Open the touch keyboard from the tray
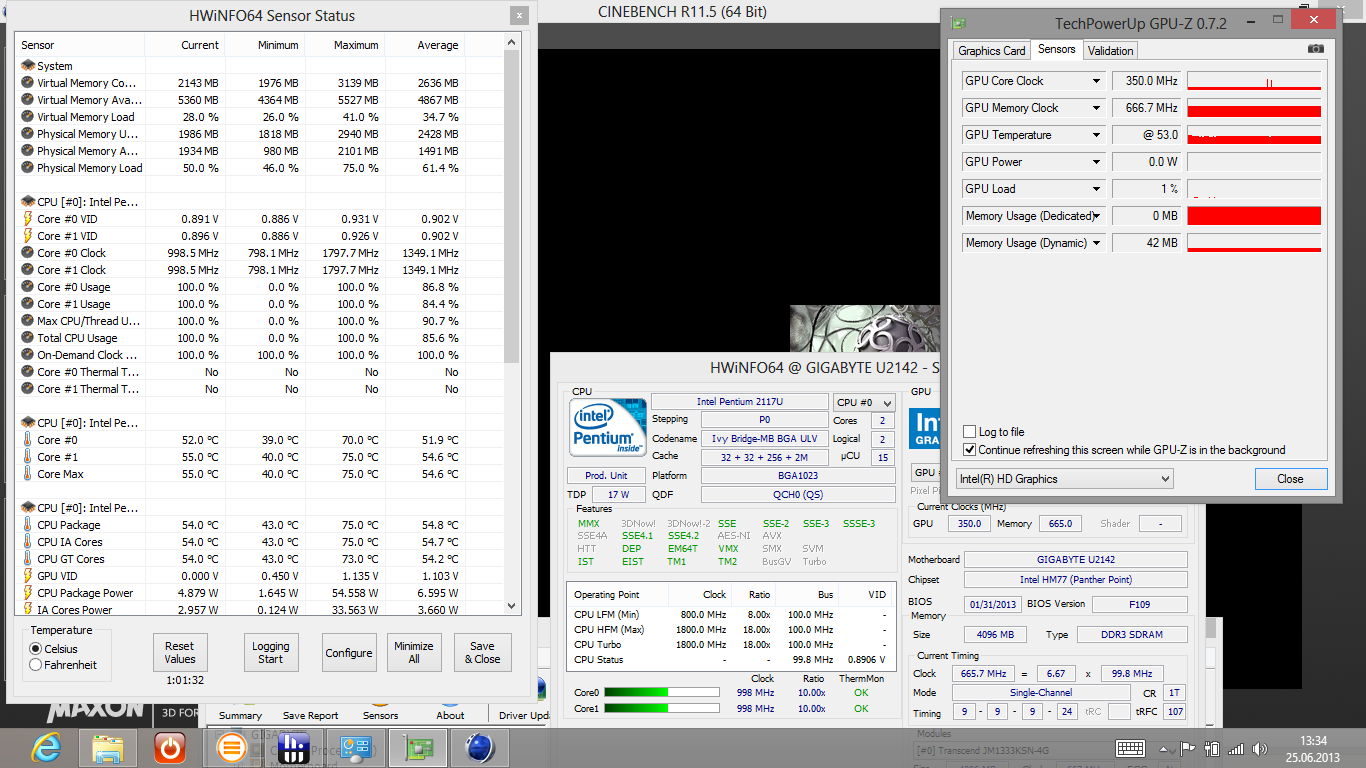 pyautogui.click(x=1131, y=748)
